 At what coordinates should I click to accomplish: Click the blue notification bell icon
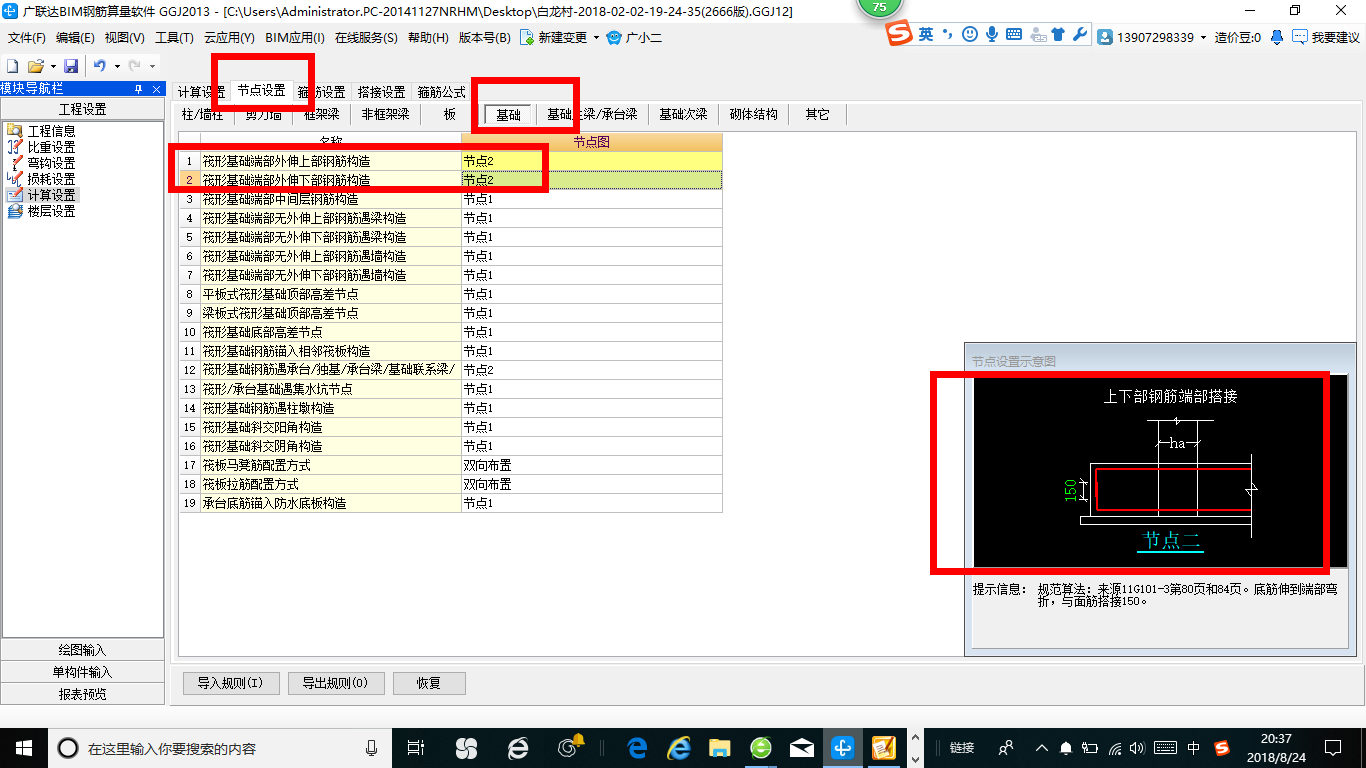coord(1277,37)
